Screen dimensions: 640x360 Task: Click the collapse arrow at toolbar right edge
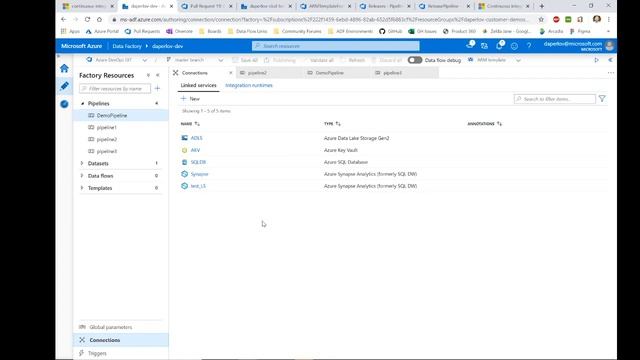(x=611, y=60)
